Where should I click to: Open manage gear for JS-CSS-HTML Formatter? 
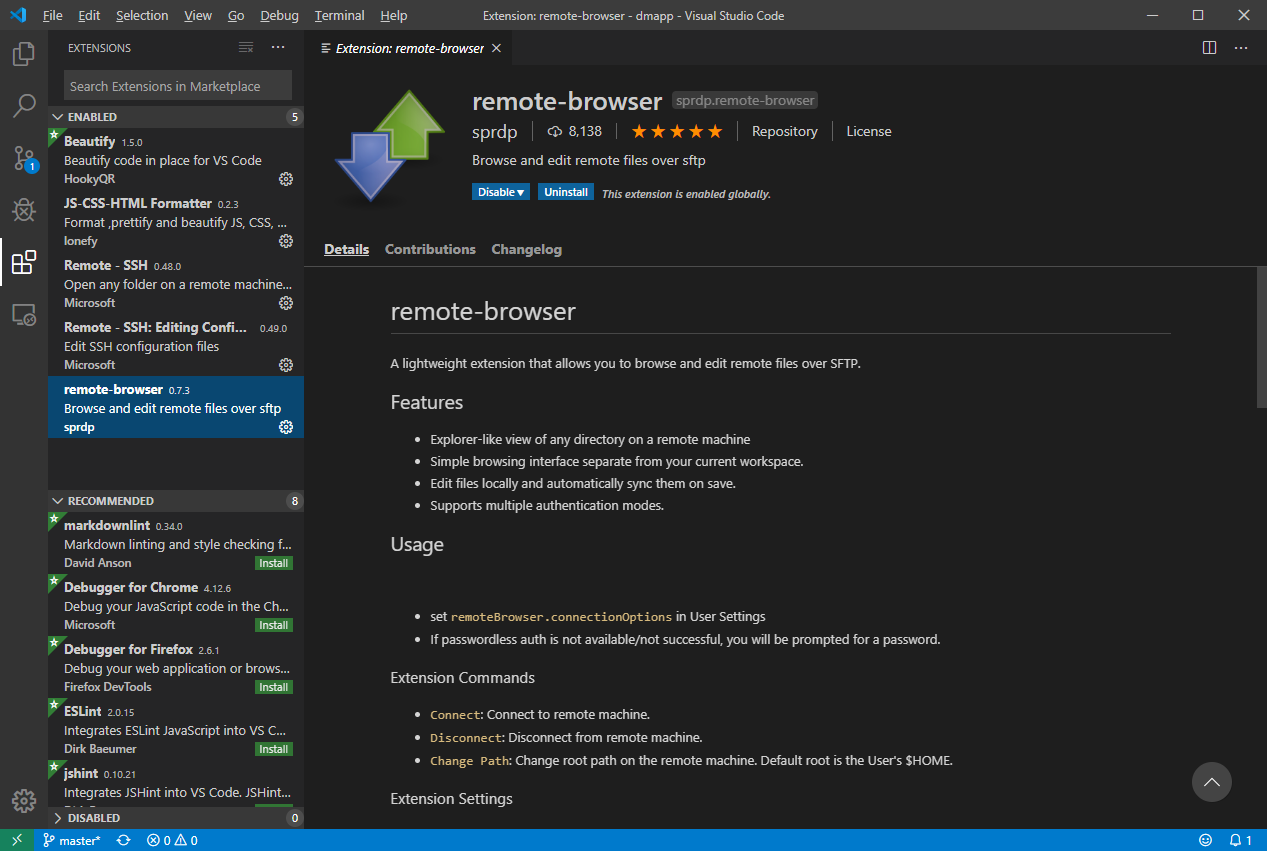coord(286,241)
